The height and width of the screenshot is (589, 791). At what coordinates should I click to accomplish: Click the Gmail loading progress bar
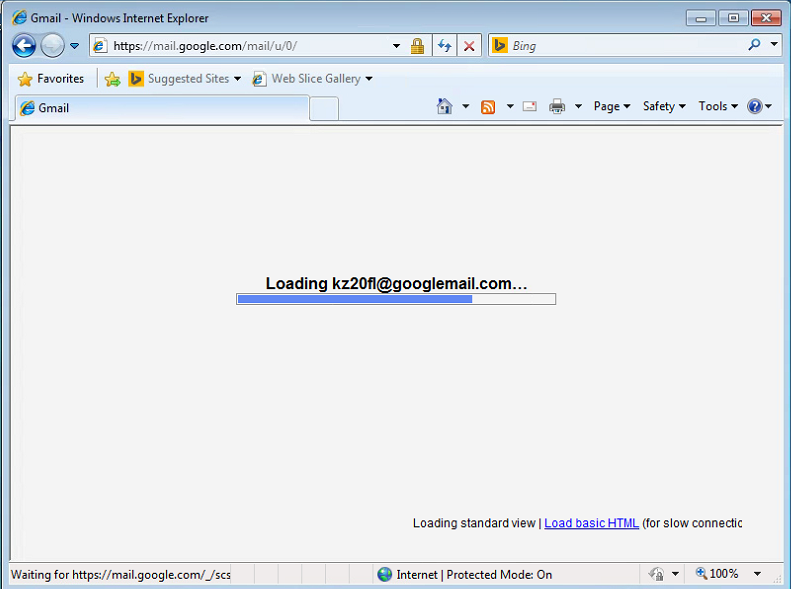click(396, 299)
